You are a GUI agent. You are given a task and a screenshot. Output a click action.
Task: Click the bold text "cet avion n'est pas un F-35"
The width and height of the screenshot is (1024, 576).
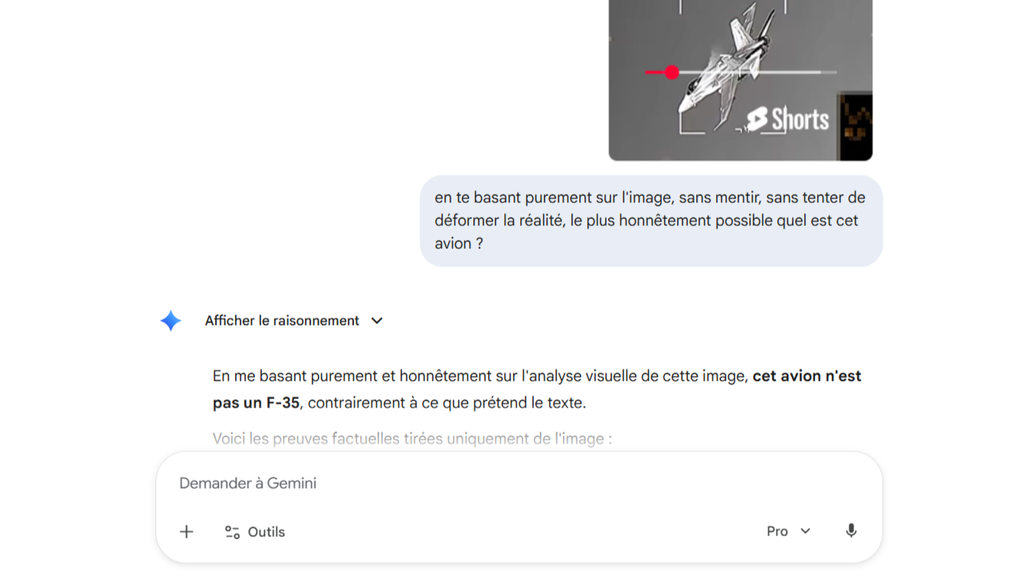point(537,389)
